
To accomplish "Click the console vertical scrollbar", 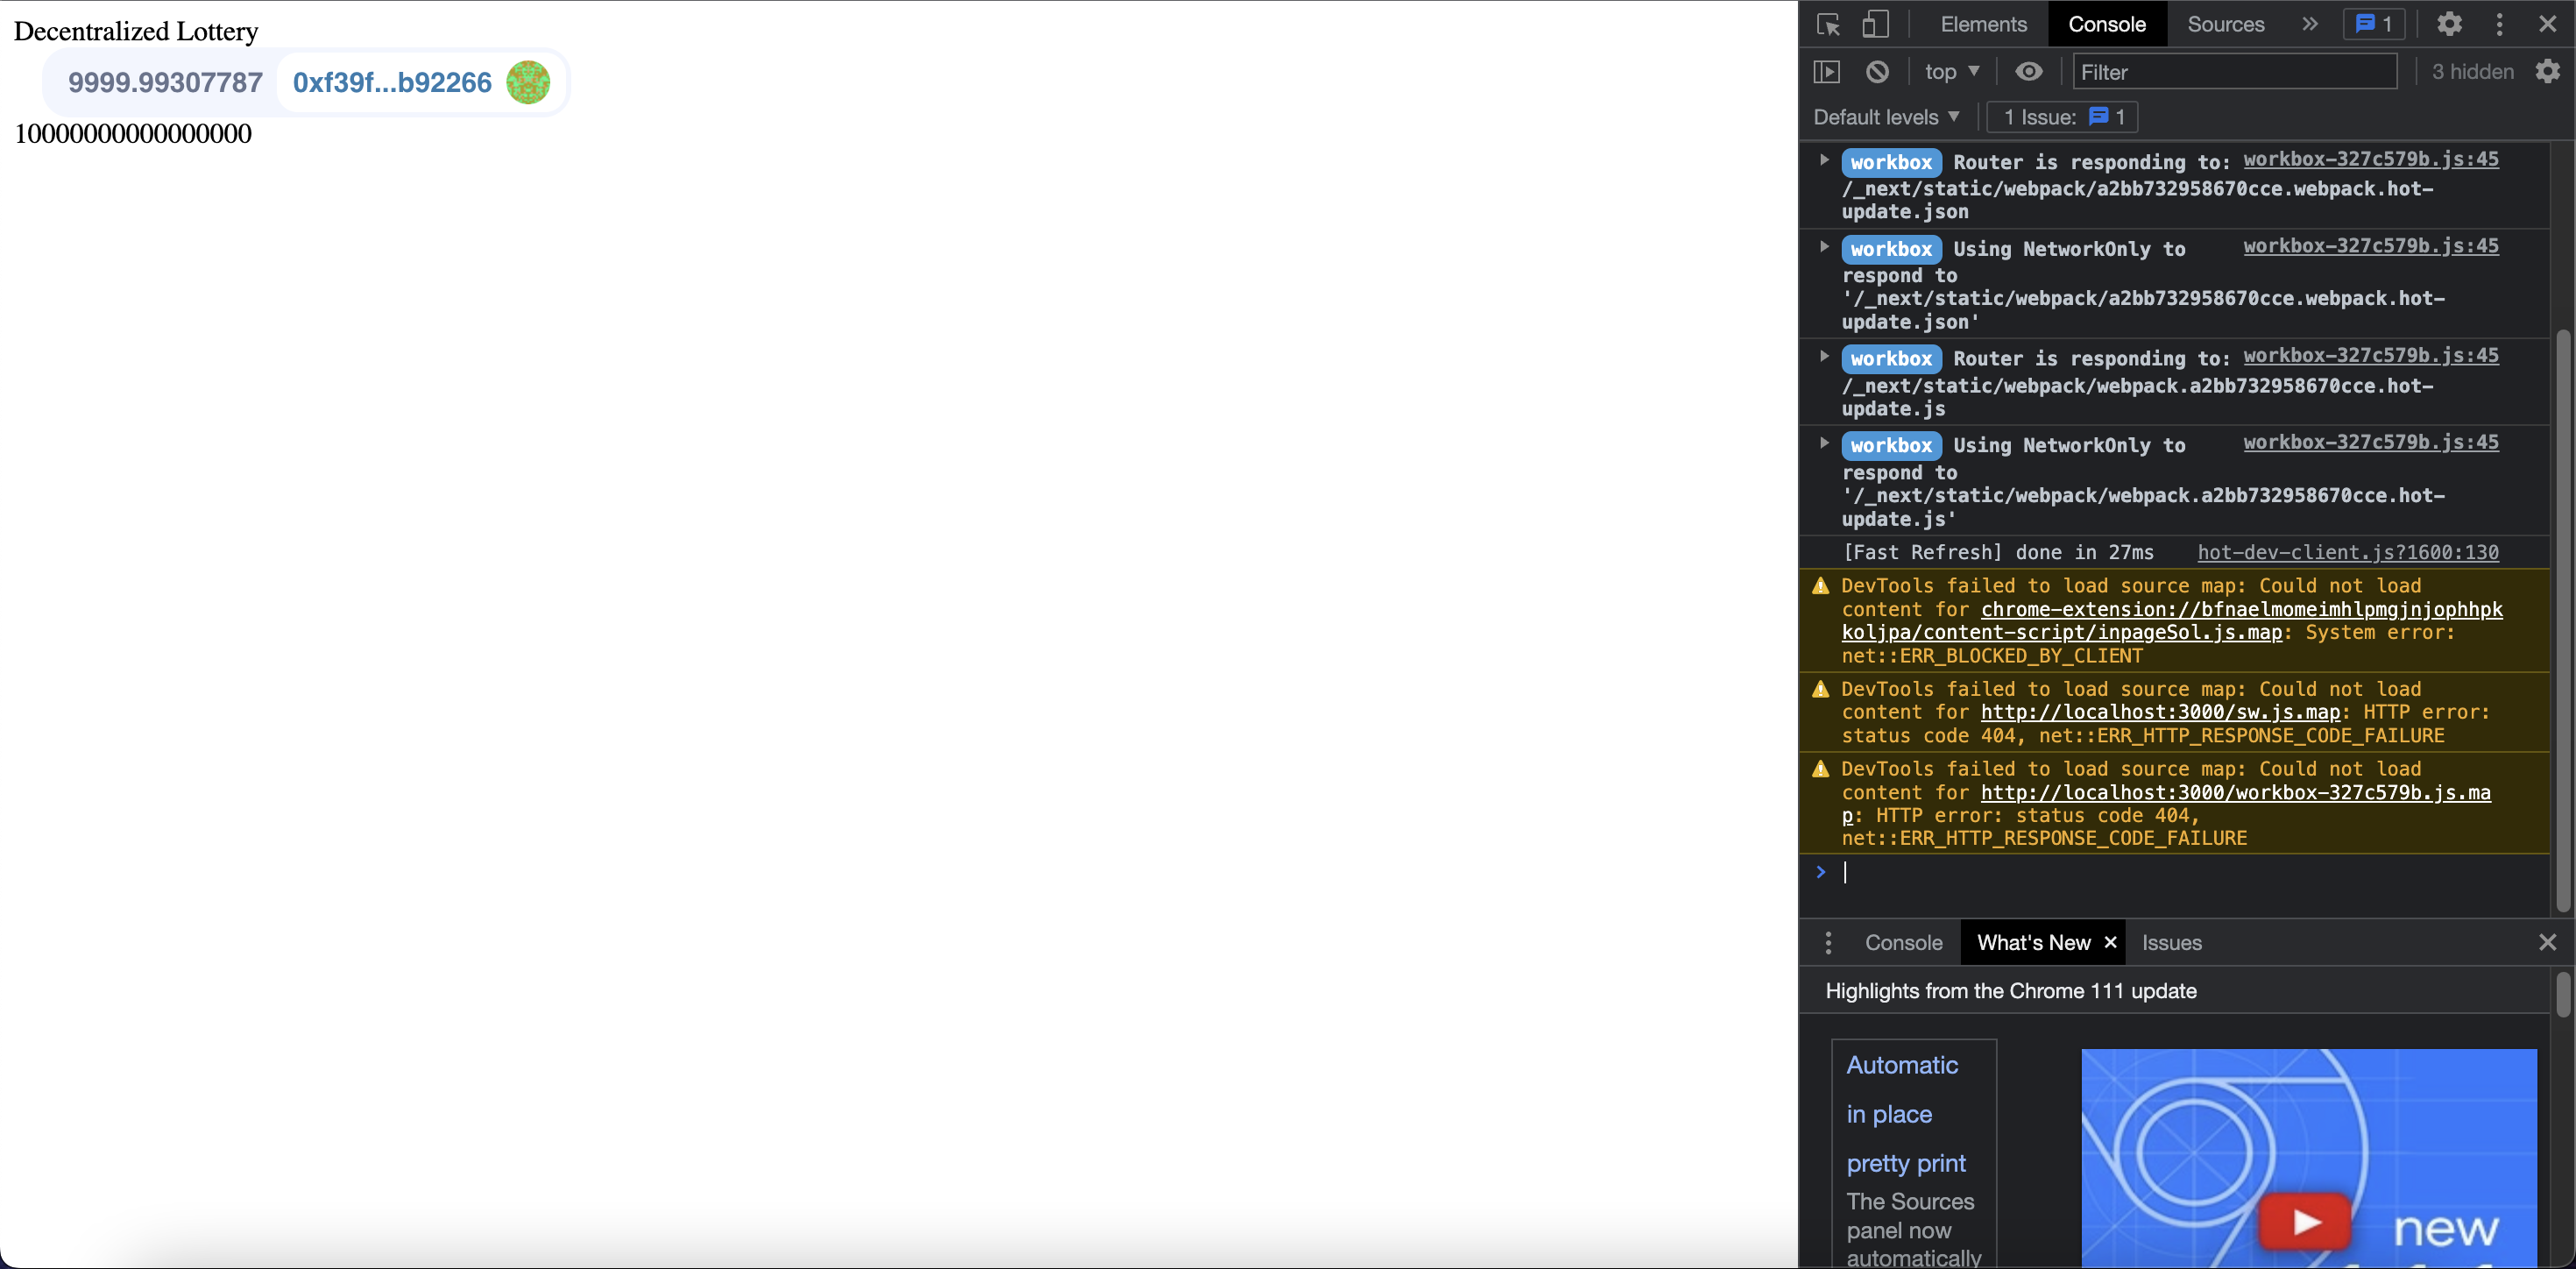I will pyautogui.click(x=2562, y=620).
